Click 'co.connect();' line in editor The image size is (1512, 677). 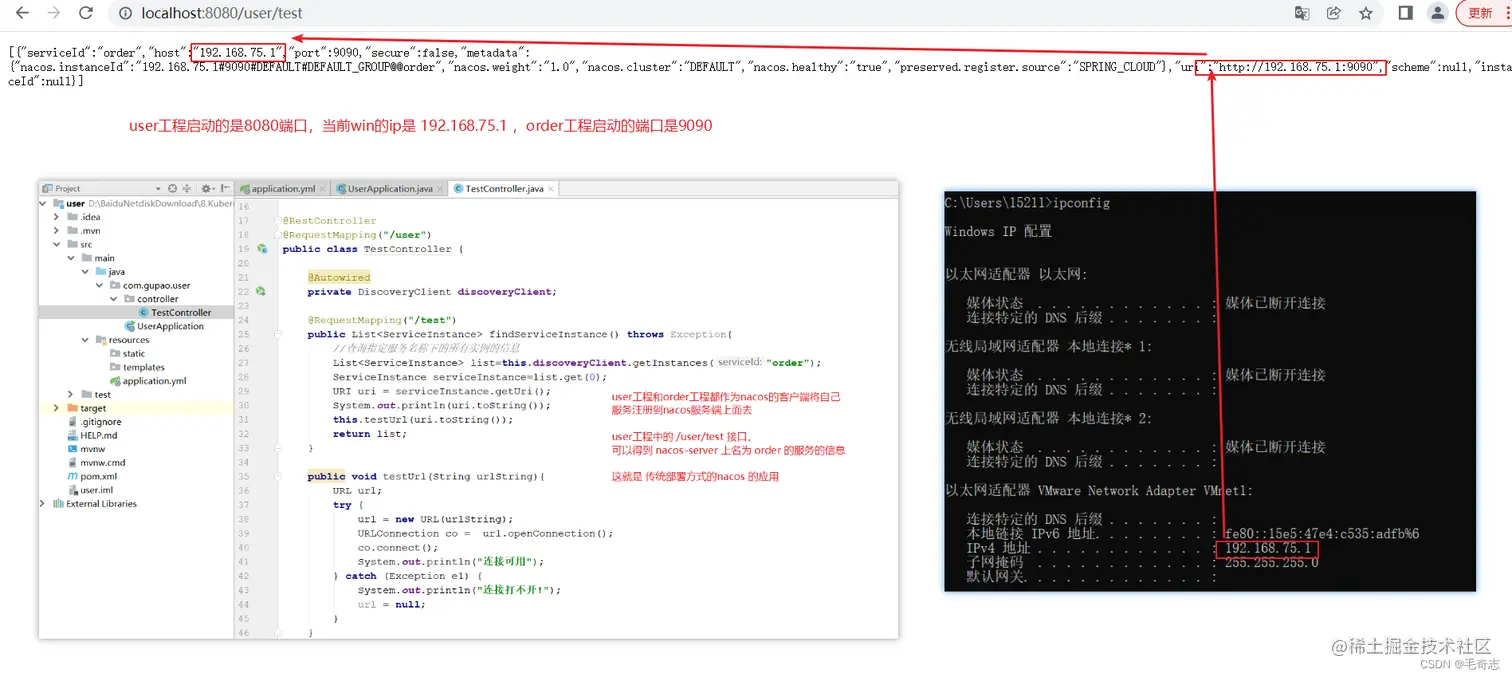(398, 548)
